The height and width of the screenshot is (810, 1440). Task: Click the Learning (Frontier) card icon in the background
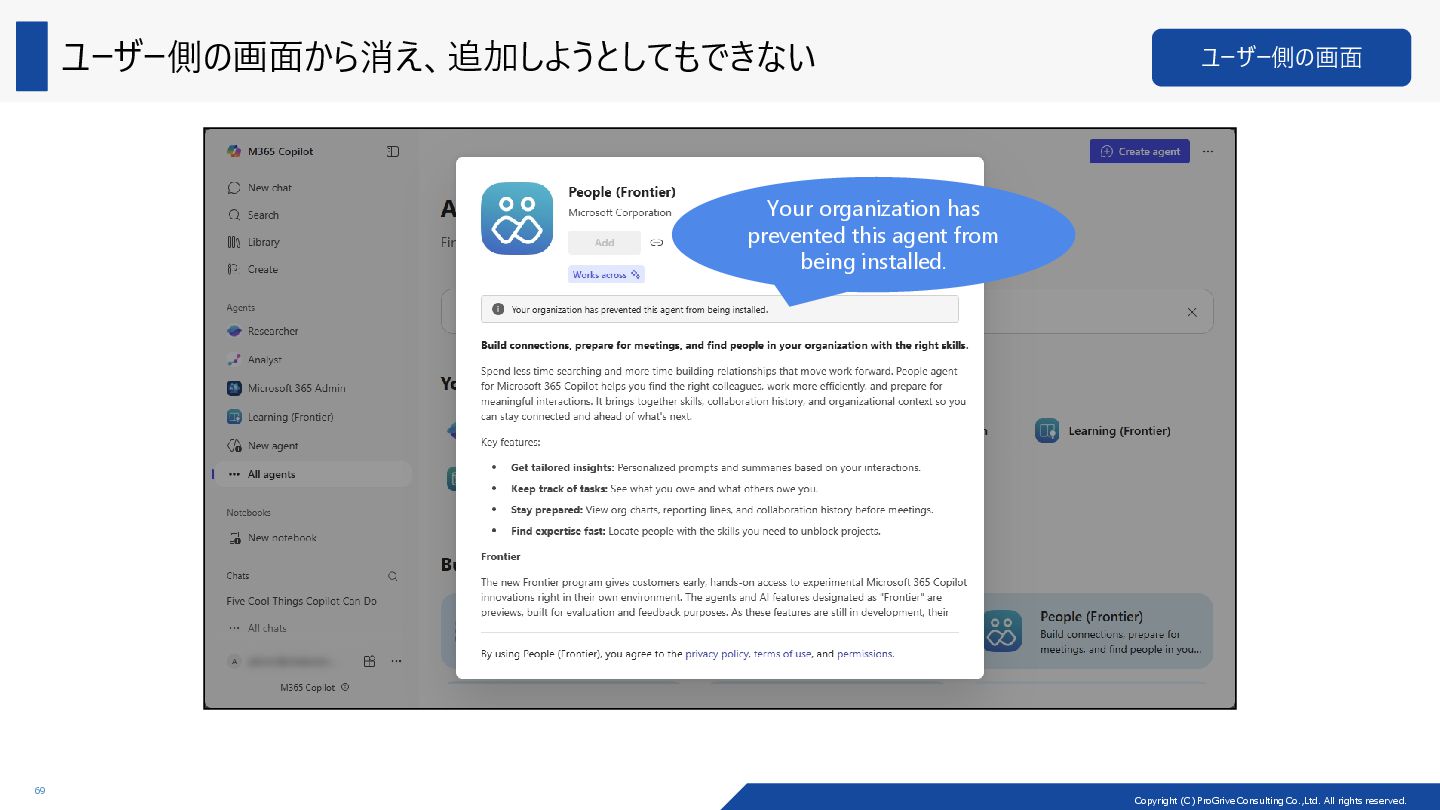click(x=1047, y=431)
